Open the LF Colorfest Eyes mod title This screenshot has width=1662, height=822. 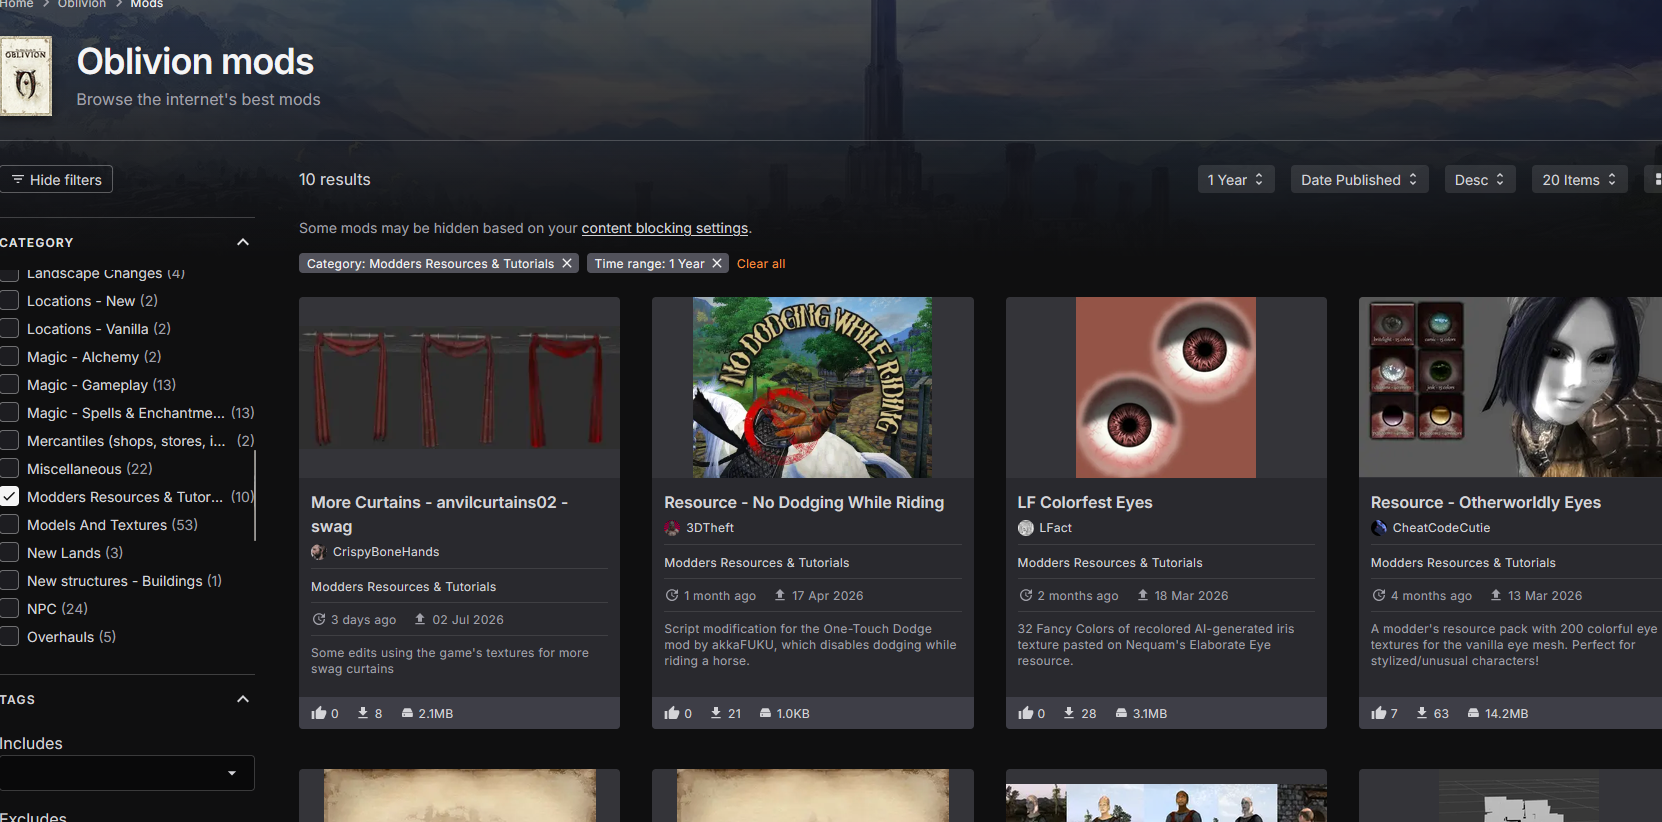point(1085,502)
